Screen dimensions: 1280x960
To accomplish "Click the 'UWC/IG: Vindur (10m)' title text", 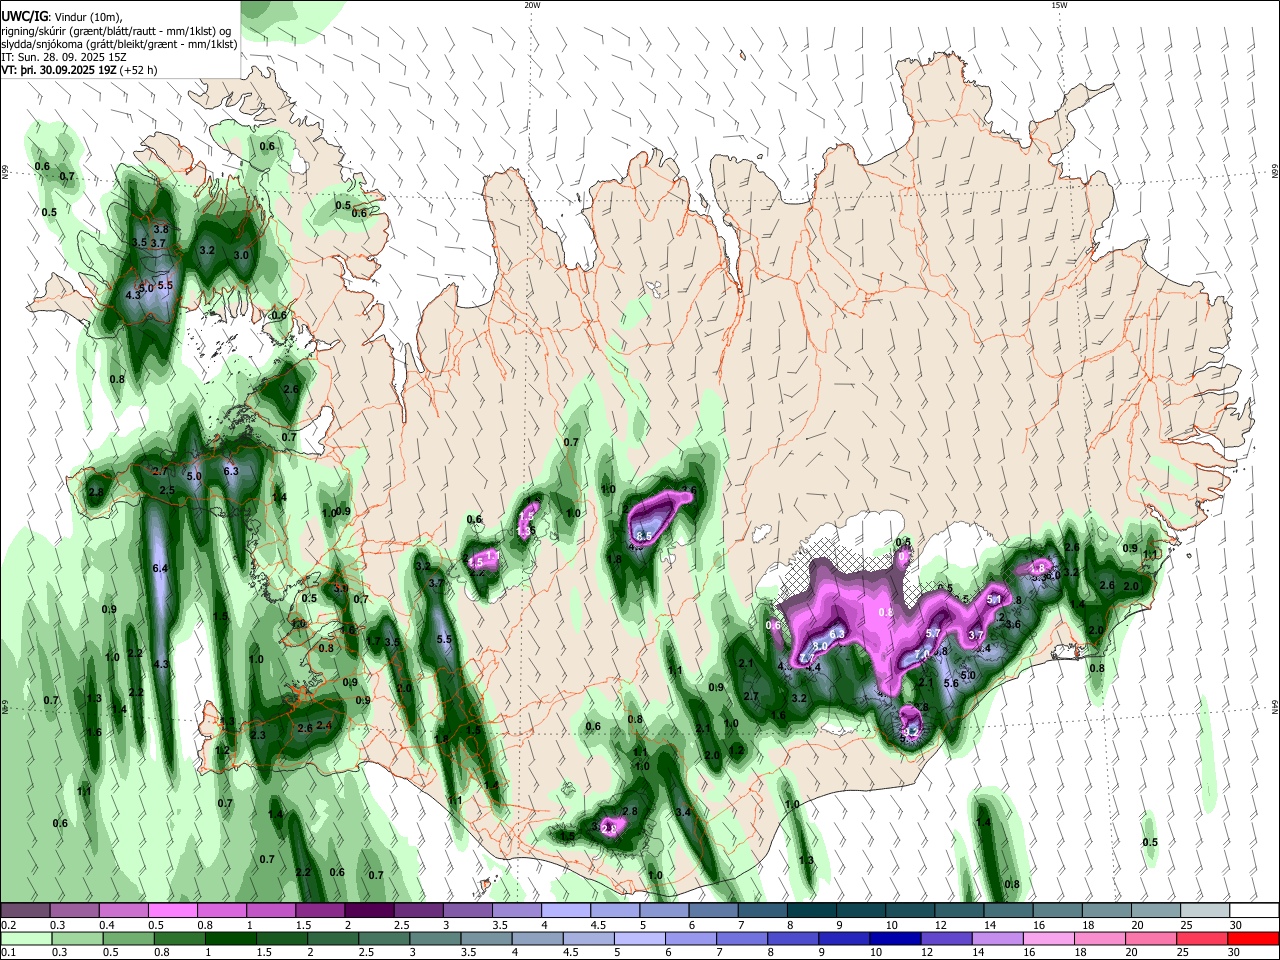I will click(62, 17).
